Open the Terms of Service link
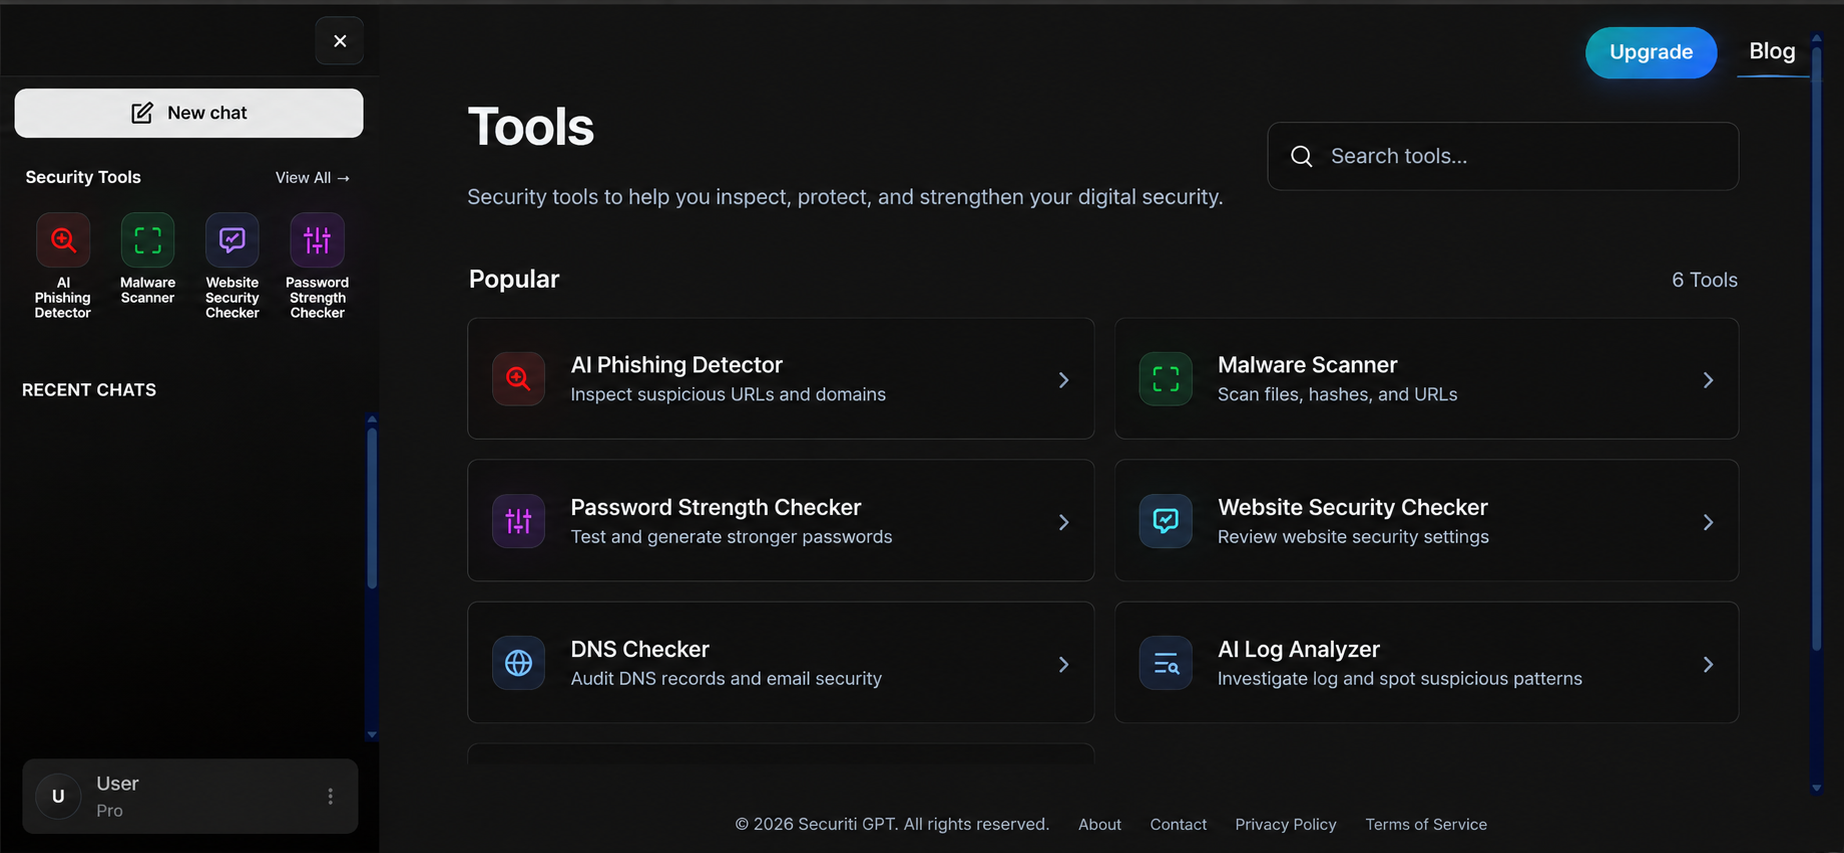This screenshot has width=1844, height=853. (x=1426, y=824)
